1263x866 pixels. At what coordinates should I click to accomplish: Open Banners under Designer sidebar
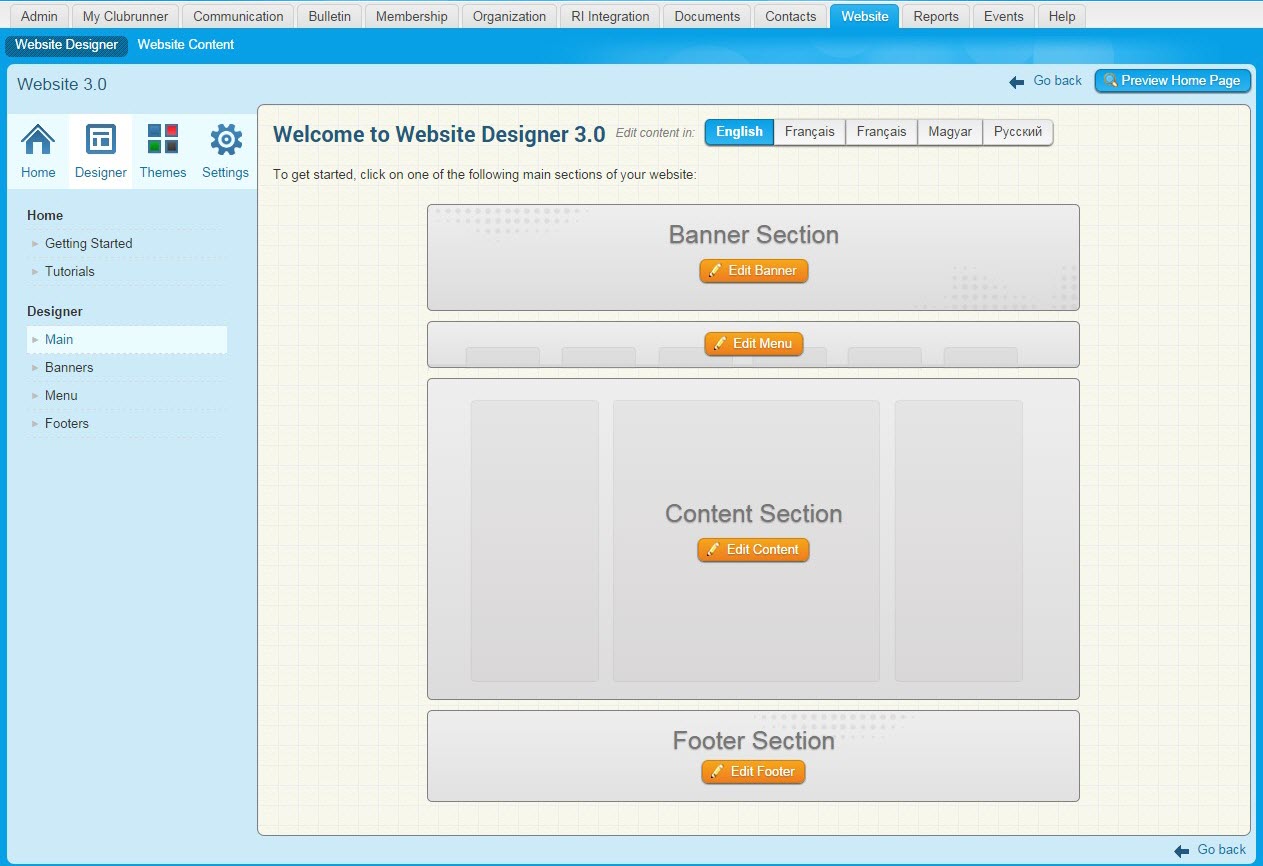pyautogui.click(x=69, y=367)
